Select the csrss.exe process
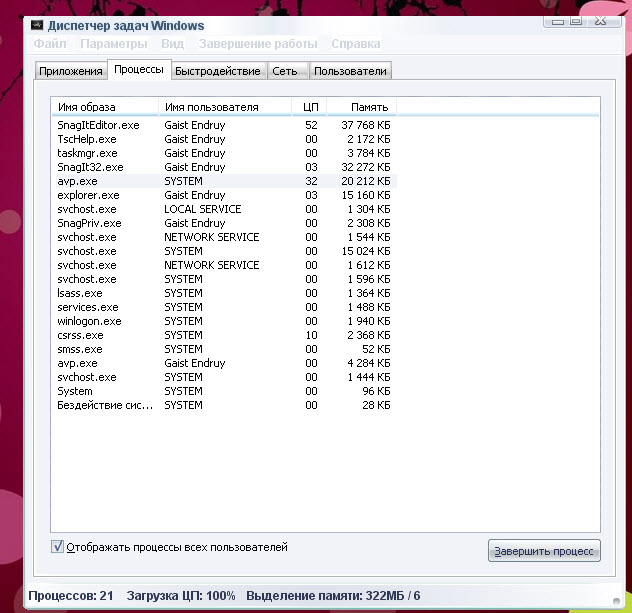The image size is (632, 613). click(224, 335)
